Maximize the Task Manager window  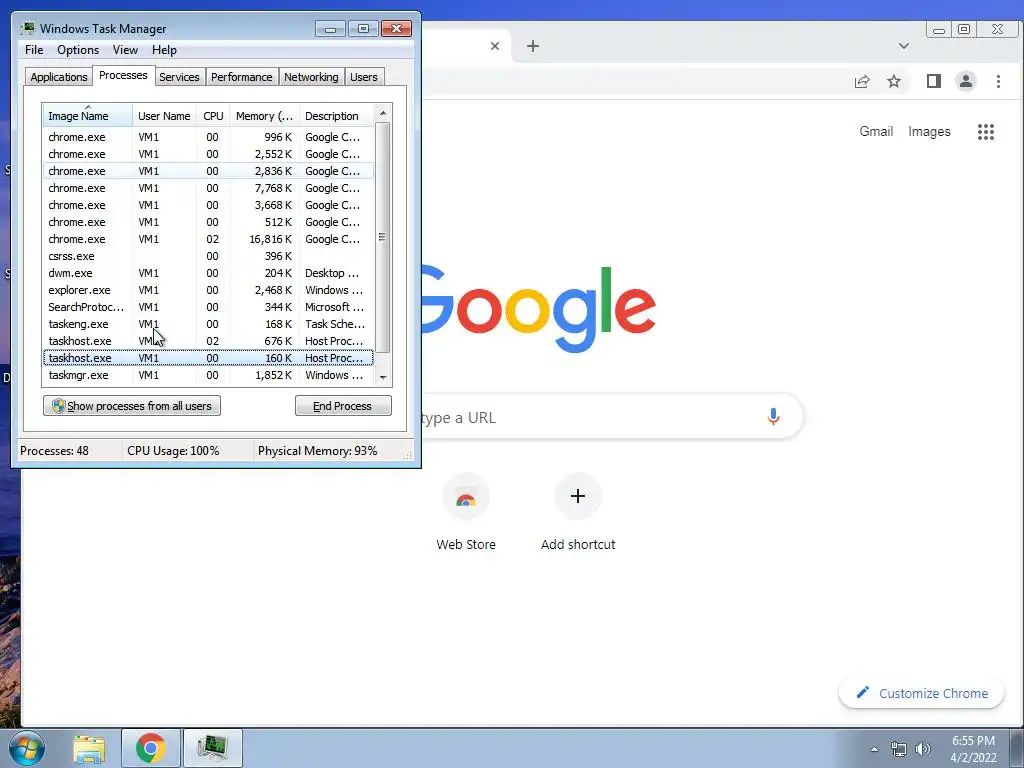pyautogui.click(x=363, y=29)
